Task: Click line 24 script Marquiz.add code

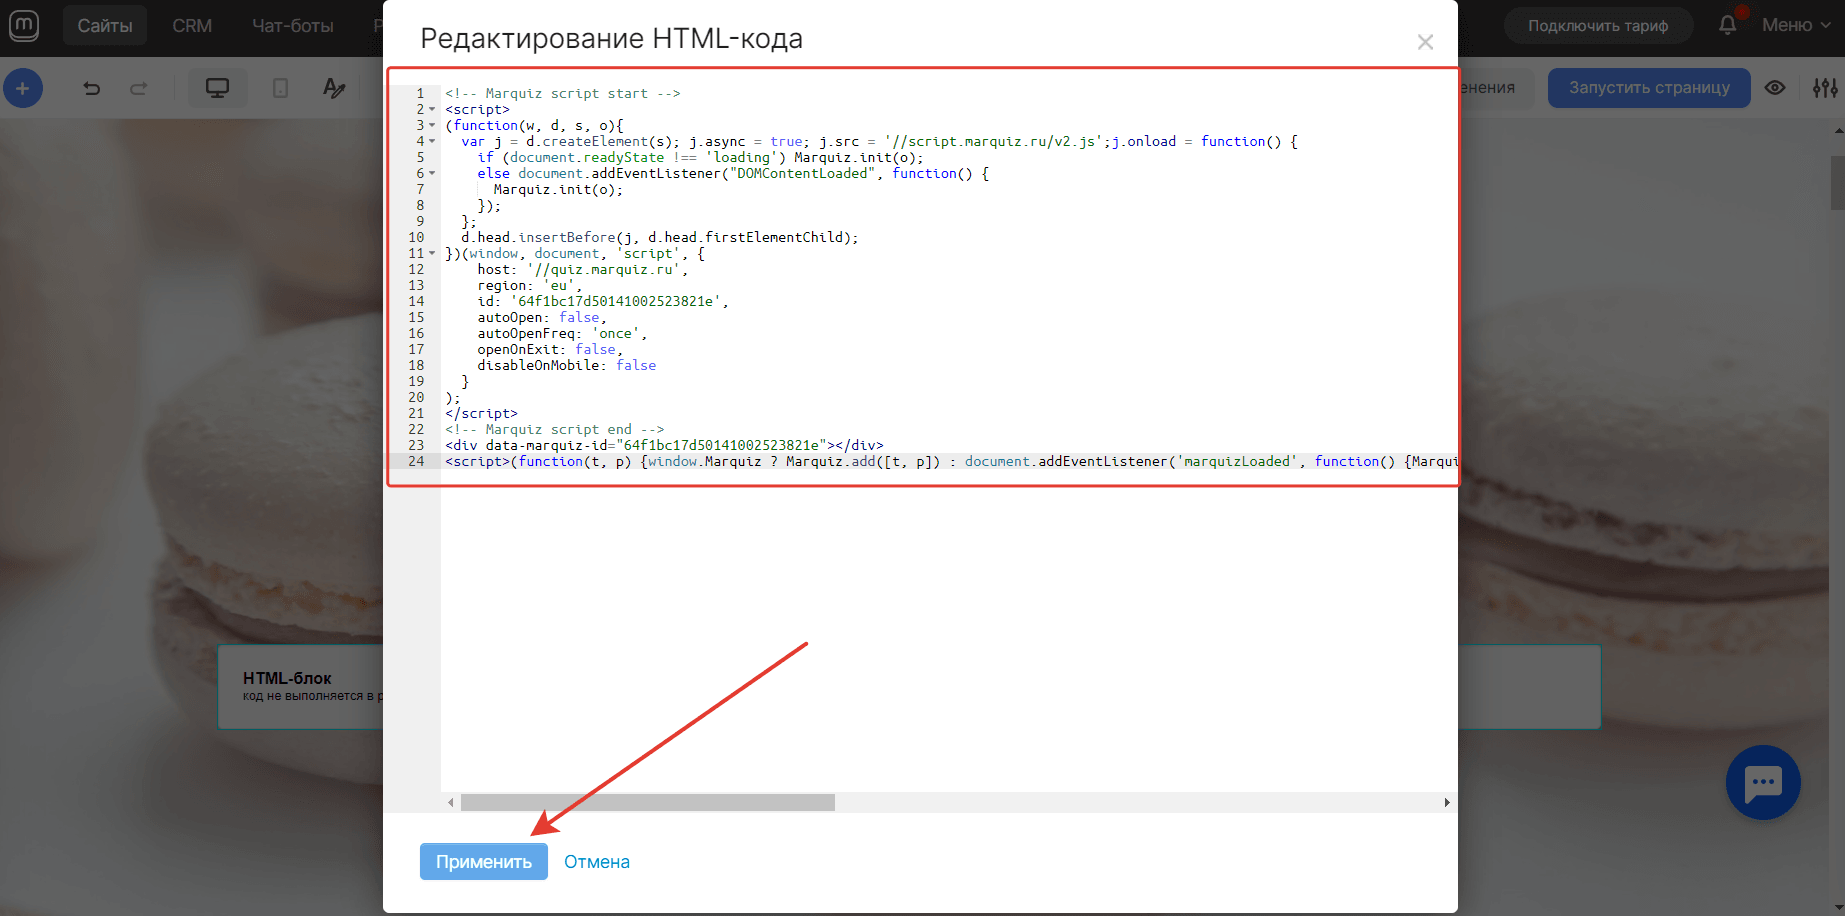Action: (951, 462)
